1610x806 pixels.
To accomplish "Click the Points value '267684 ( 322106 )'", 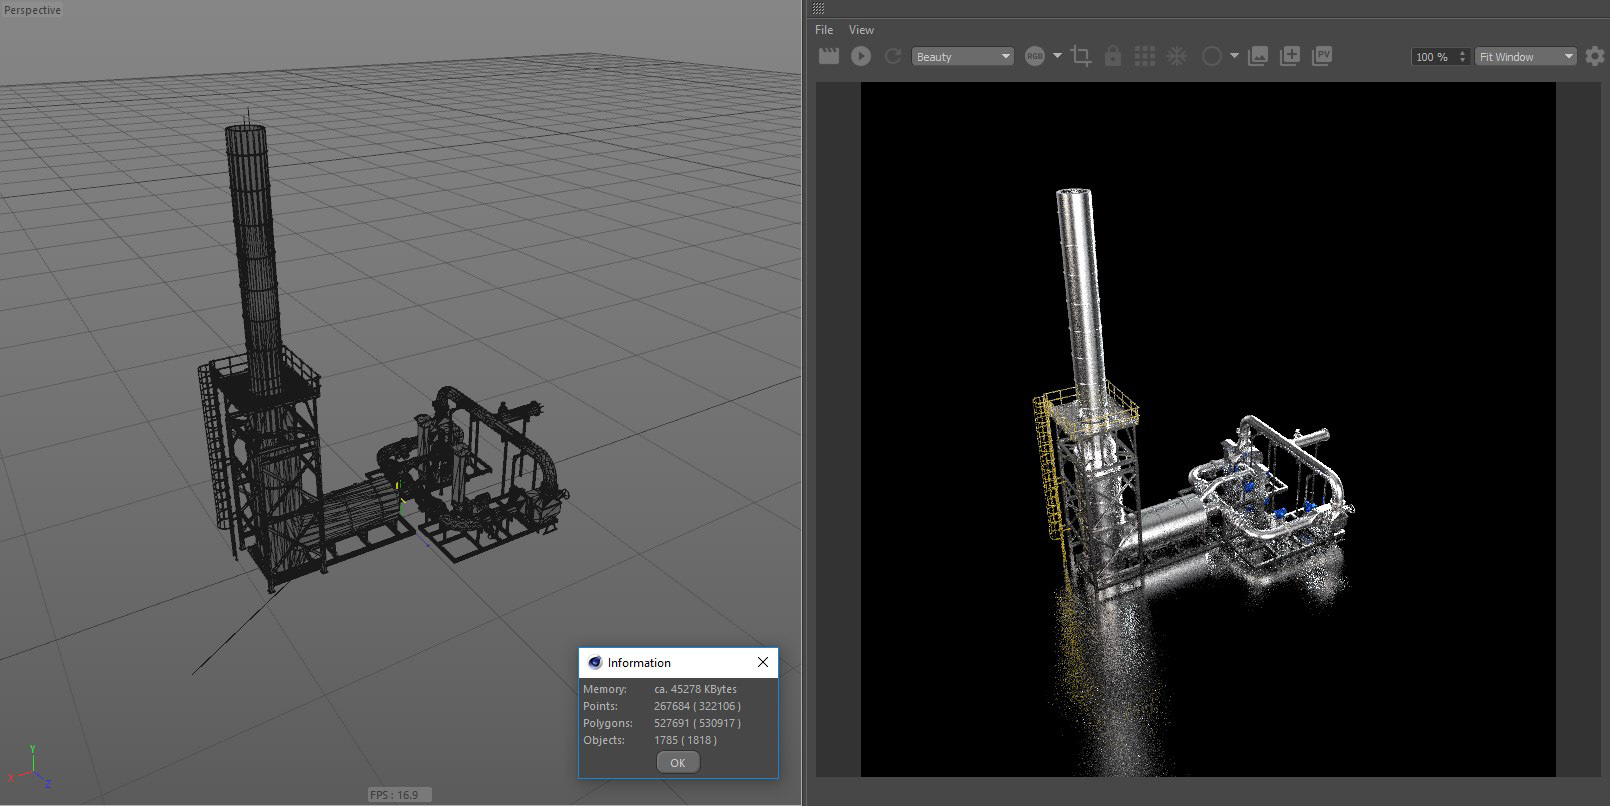I will coord(697,706).
